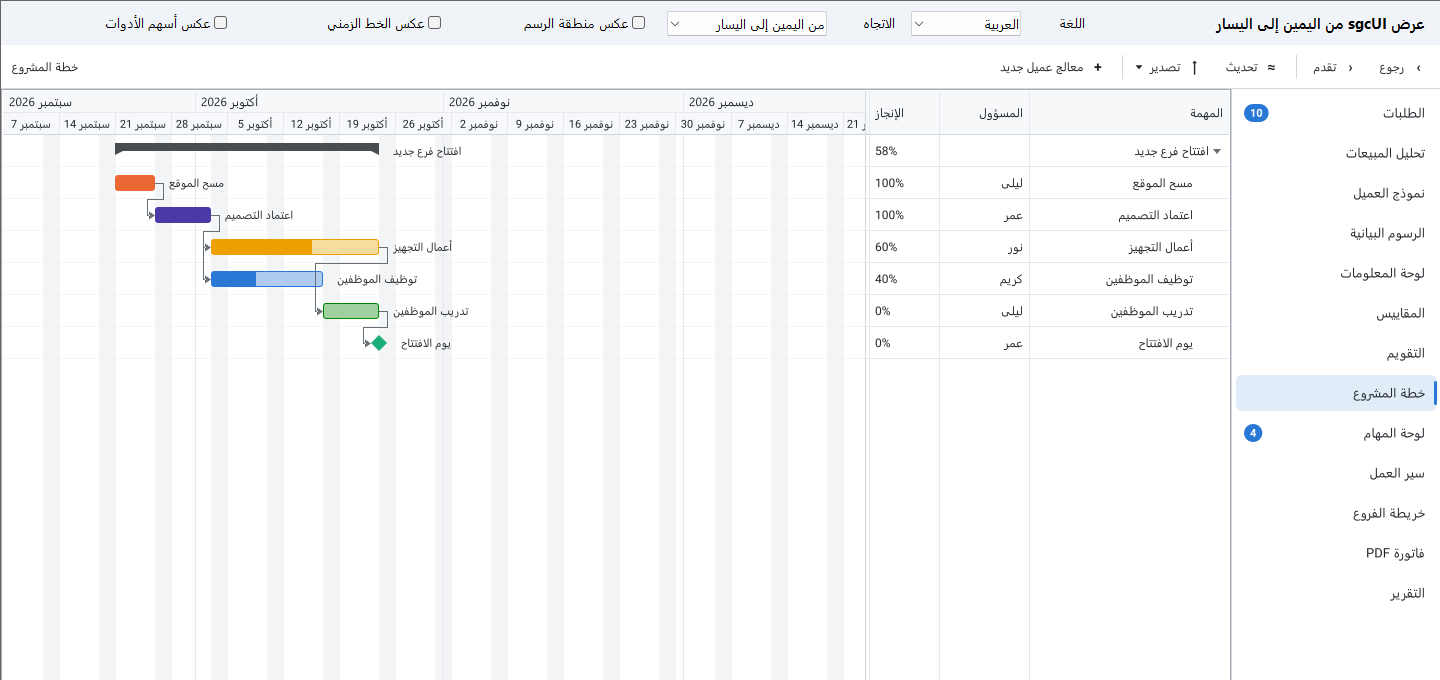The width and height of the screenshot is (1440, 680).
Task: Open الطلبات in the sidebar
Action: [x=1335, y=113]
